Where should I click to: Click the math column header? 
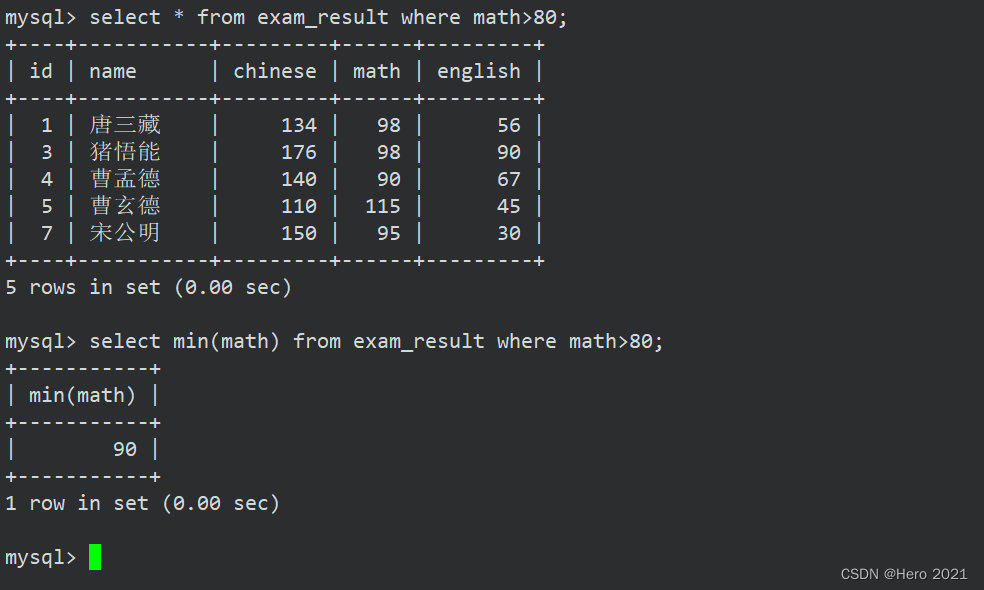(x=377, y=72)
